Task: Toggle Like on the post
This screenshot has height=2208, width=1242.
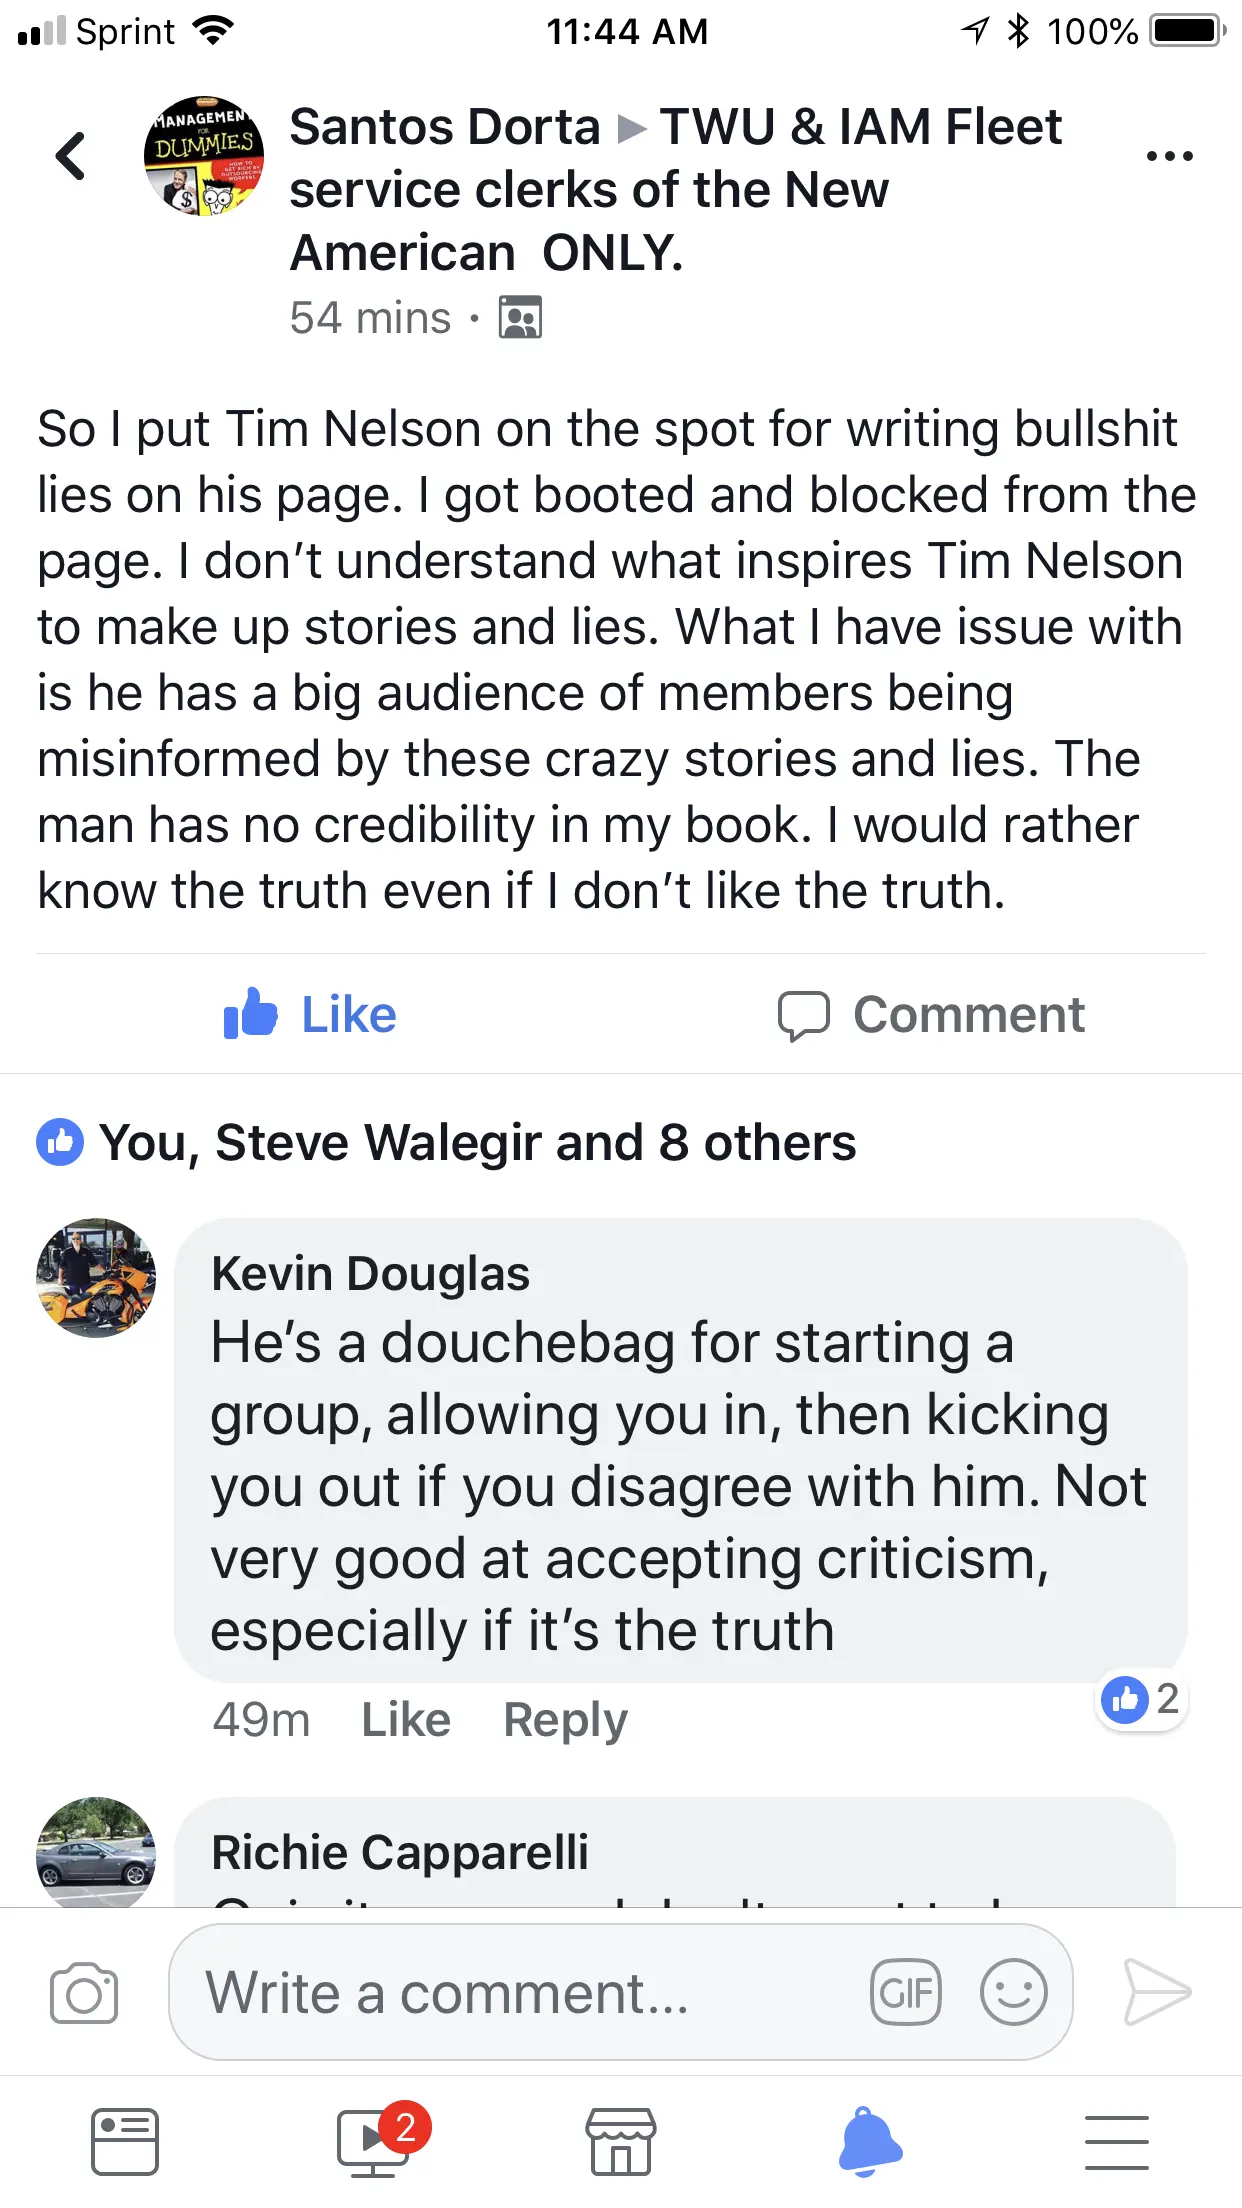Action: coord(311,1014)
